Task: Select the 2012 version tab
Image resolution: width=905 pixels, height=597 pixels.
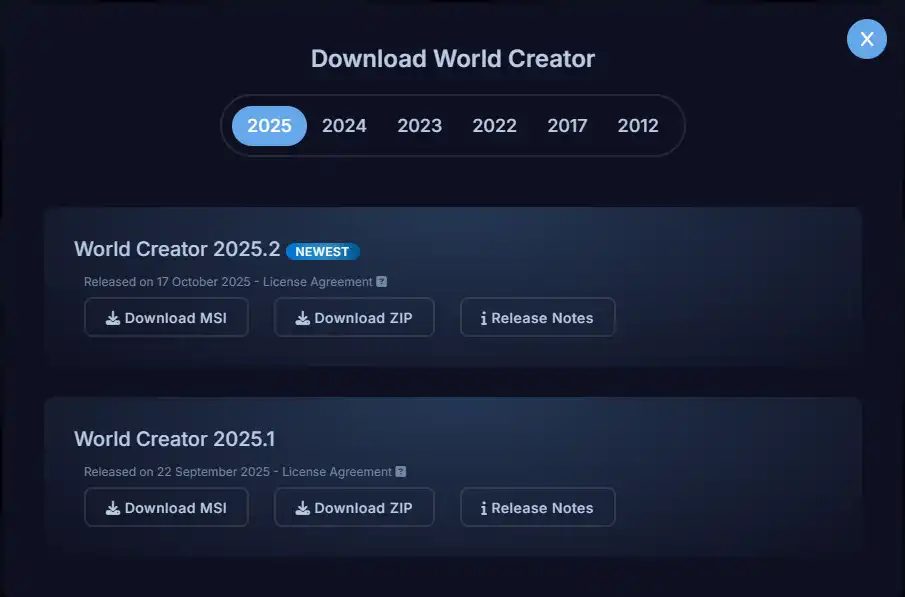Action: [x=638, y=126]
